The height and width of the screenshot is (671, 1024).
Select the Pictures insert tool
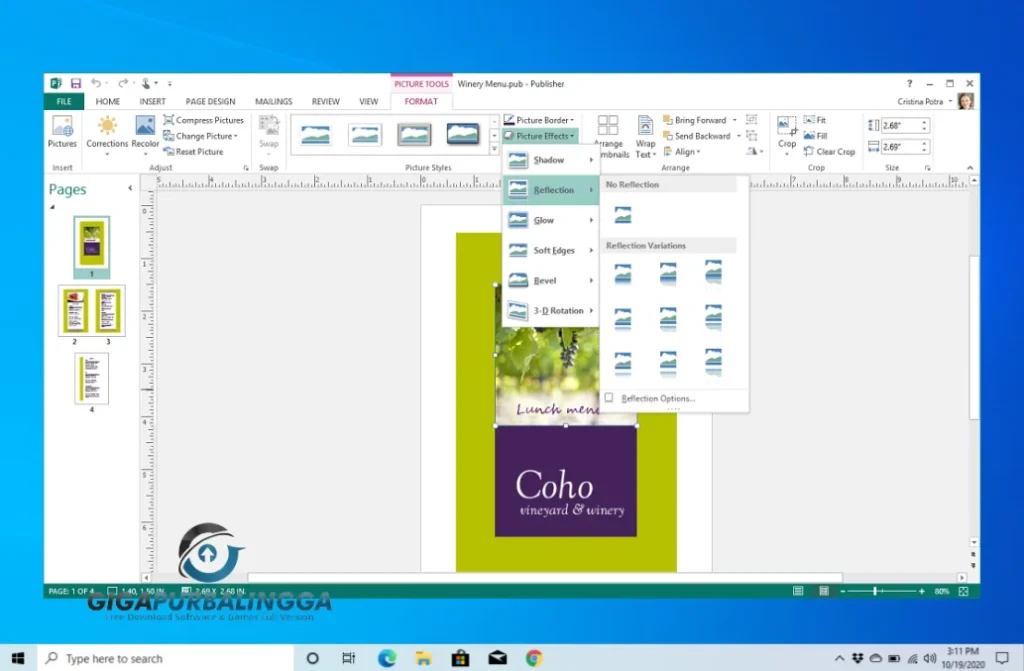pos(62,133)
